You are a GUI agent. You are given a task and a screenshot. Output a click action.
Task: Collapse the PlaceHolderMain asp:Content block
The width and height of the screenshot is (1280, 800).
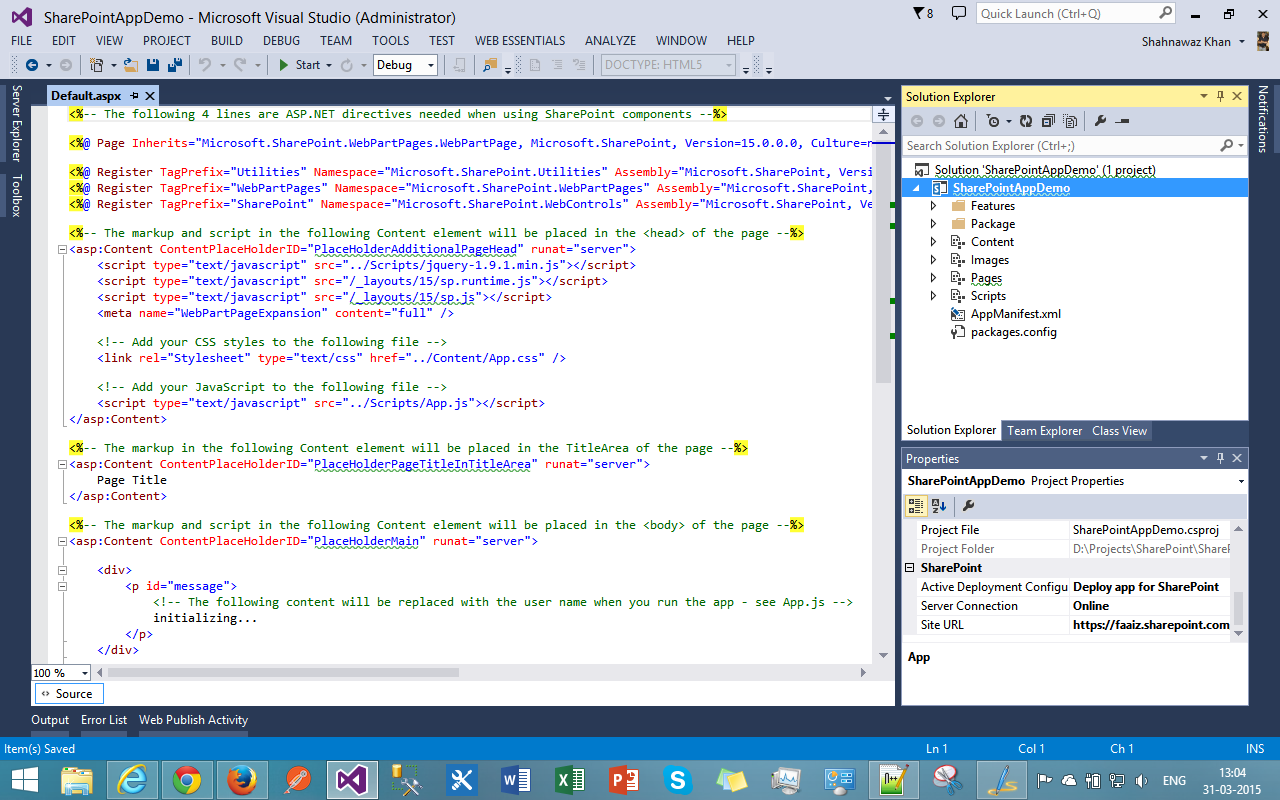(62, 541)
